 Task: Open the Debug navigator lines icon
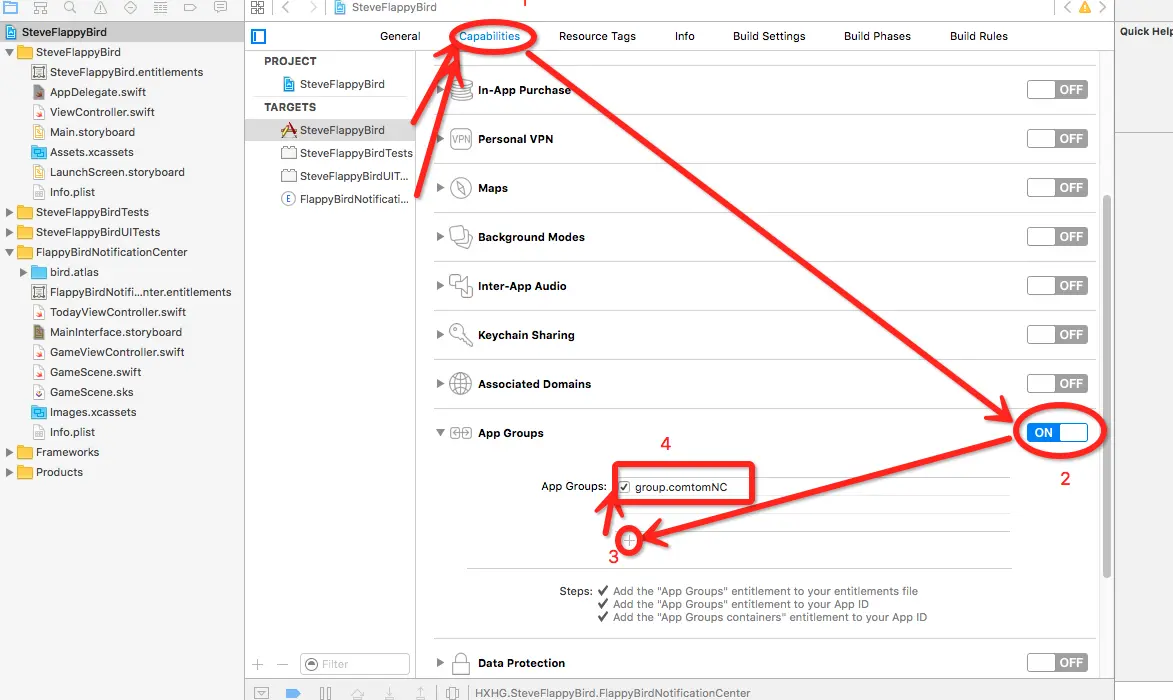160,7
